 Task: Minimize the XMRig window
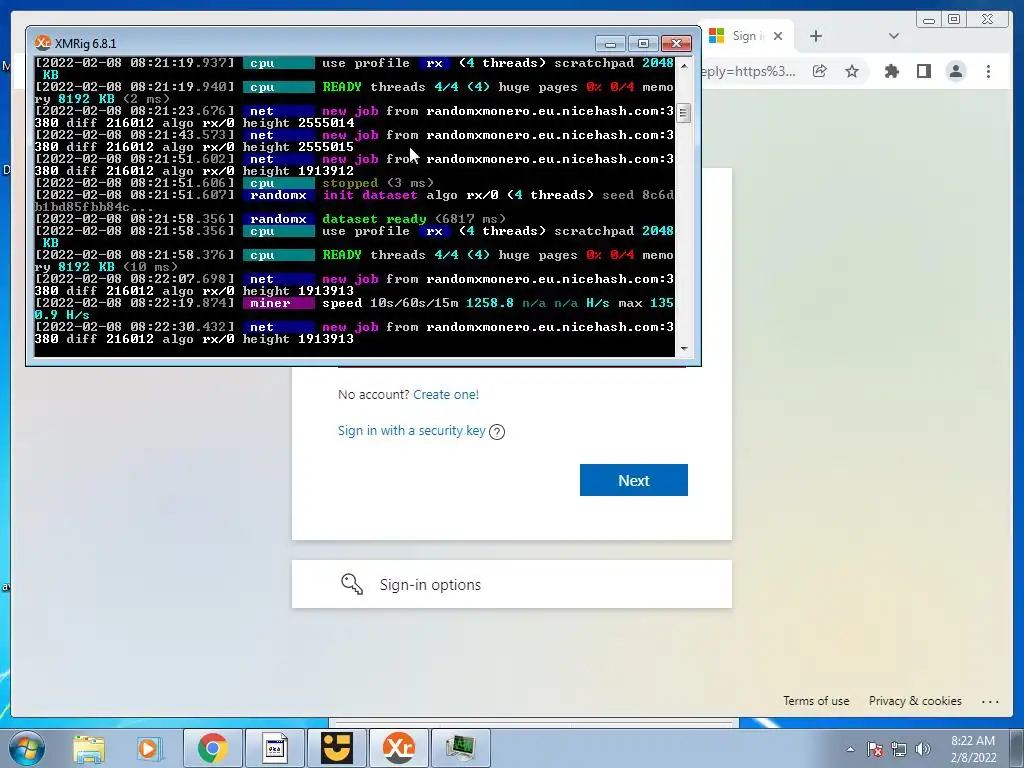tap(611, 44)
